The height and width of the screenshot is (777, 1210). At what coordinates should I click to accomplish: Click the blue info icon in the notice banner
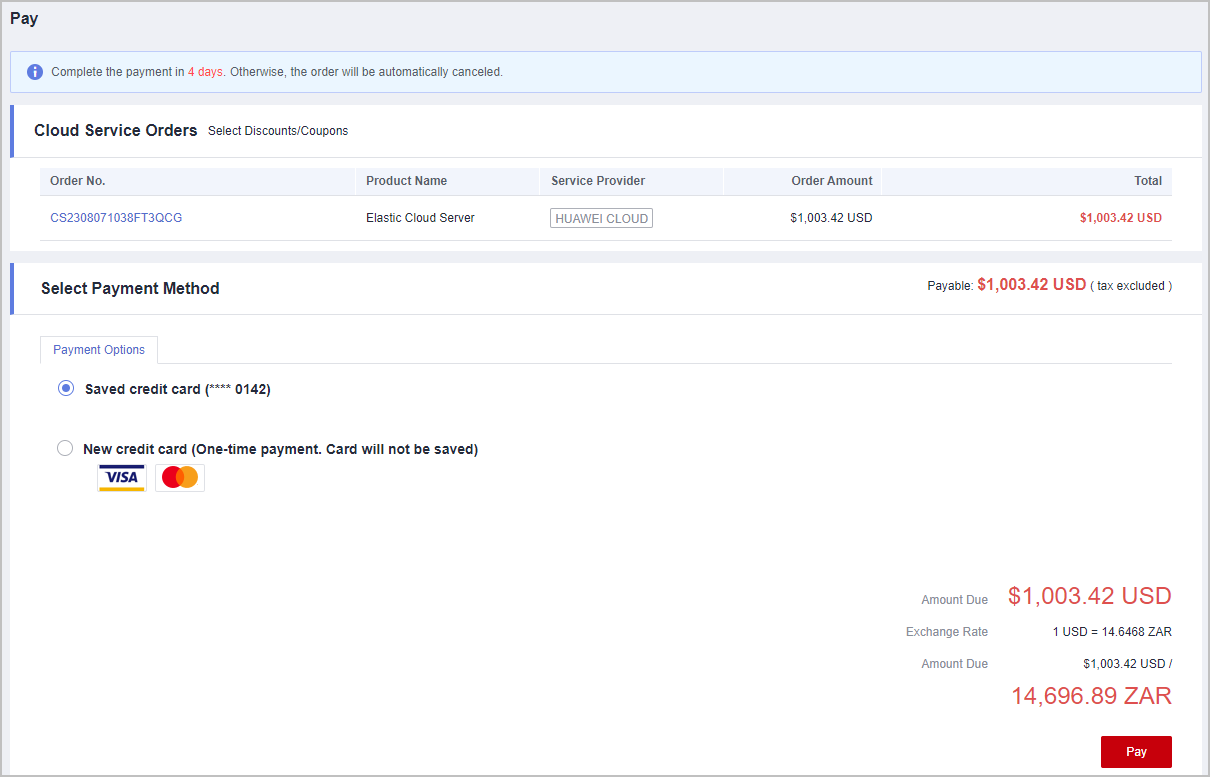[x=35, y=72]
